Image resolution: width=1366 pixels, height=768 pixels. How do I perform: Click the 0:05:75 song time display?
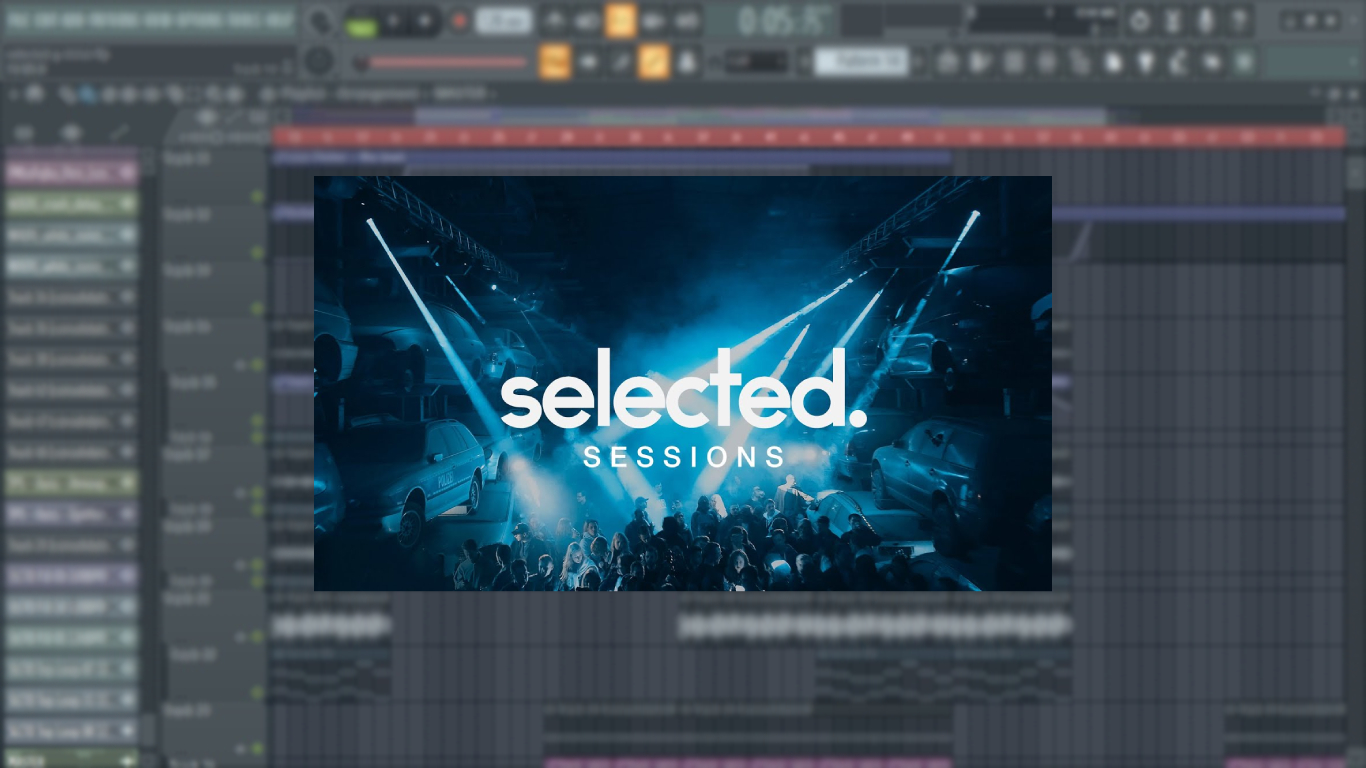(x=770, y=20)
